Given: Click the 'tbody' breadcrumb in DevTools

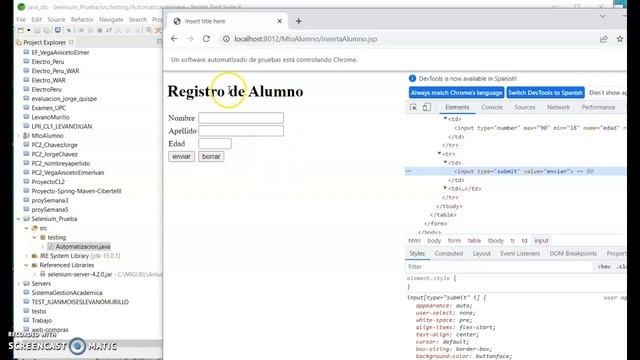Looking at the screenshot, I should 496,240.
